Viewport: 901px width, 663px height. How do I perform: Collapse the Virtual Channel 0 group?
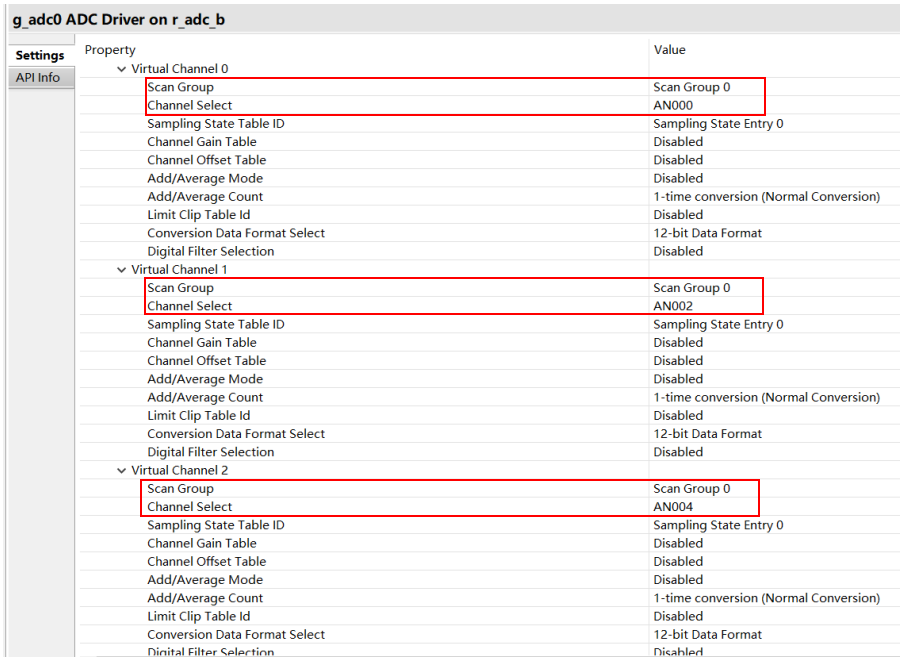pyautogui.click(x=121, y=69)
